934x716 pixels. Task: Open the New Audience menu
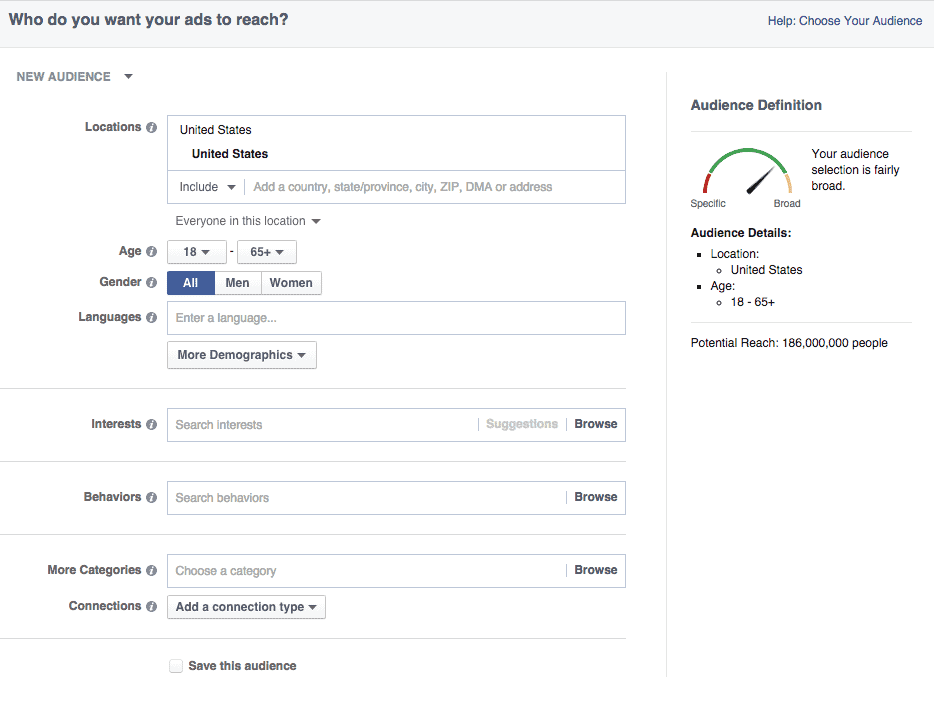tap(74, 77)
